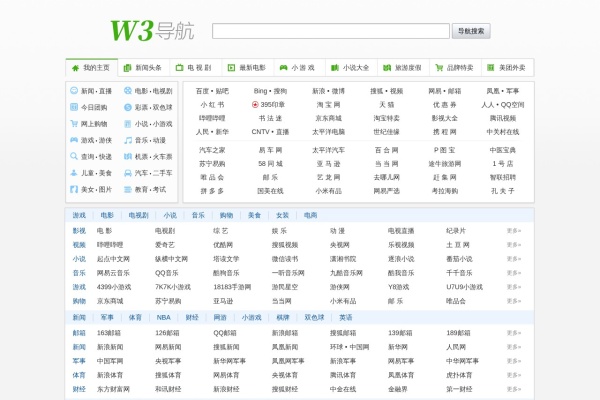
Task: Click the magnifier icon next to 查询·快递
Action: (x=74, y=156)
